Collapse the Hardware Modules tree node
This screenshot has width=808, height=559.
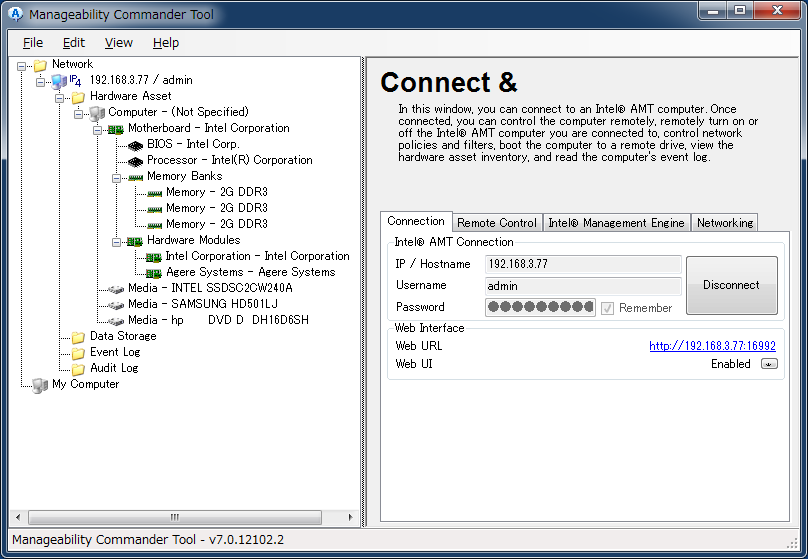117,241
